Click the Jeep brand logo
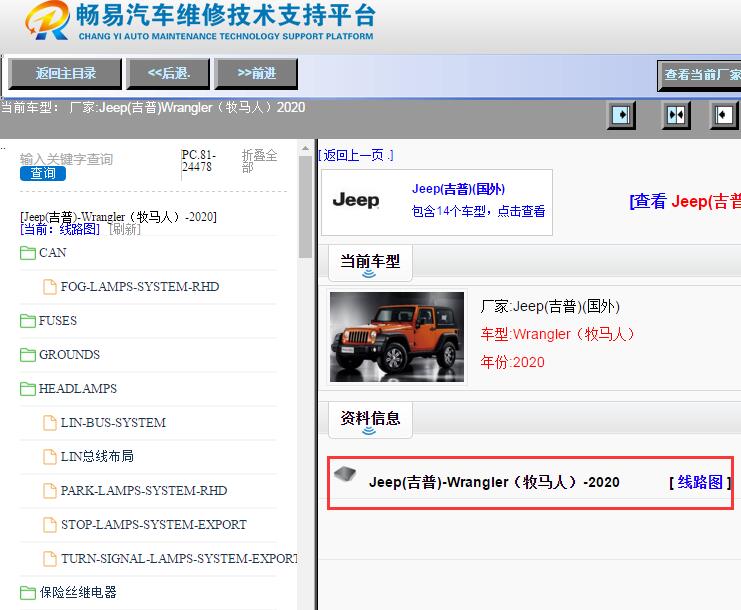741x610 pixels. tap(356, 200)
